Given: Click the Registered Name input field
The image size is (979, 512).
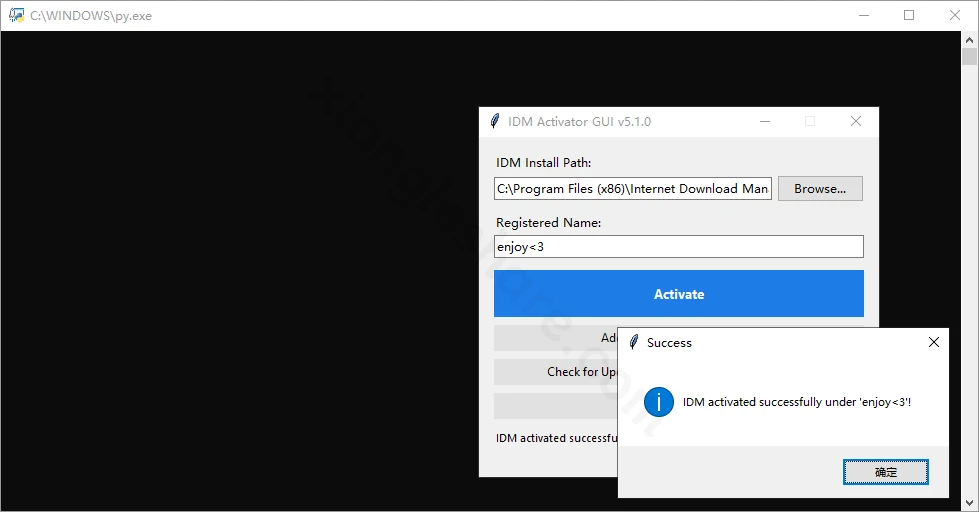Looking at the screenshot, I should point(679,247).
